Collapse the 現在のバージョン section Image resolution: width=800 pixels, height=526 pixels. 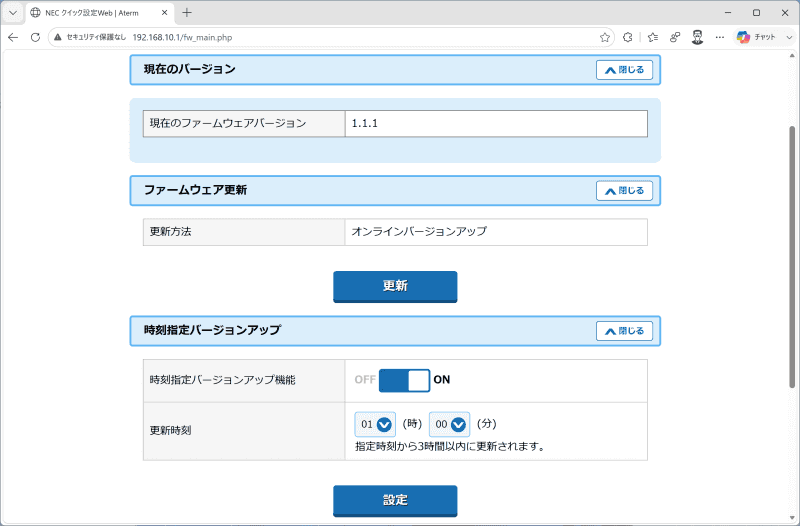[x=624, y=70]
